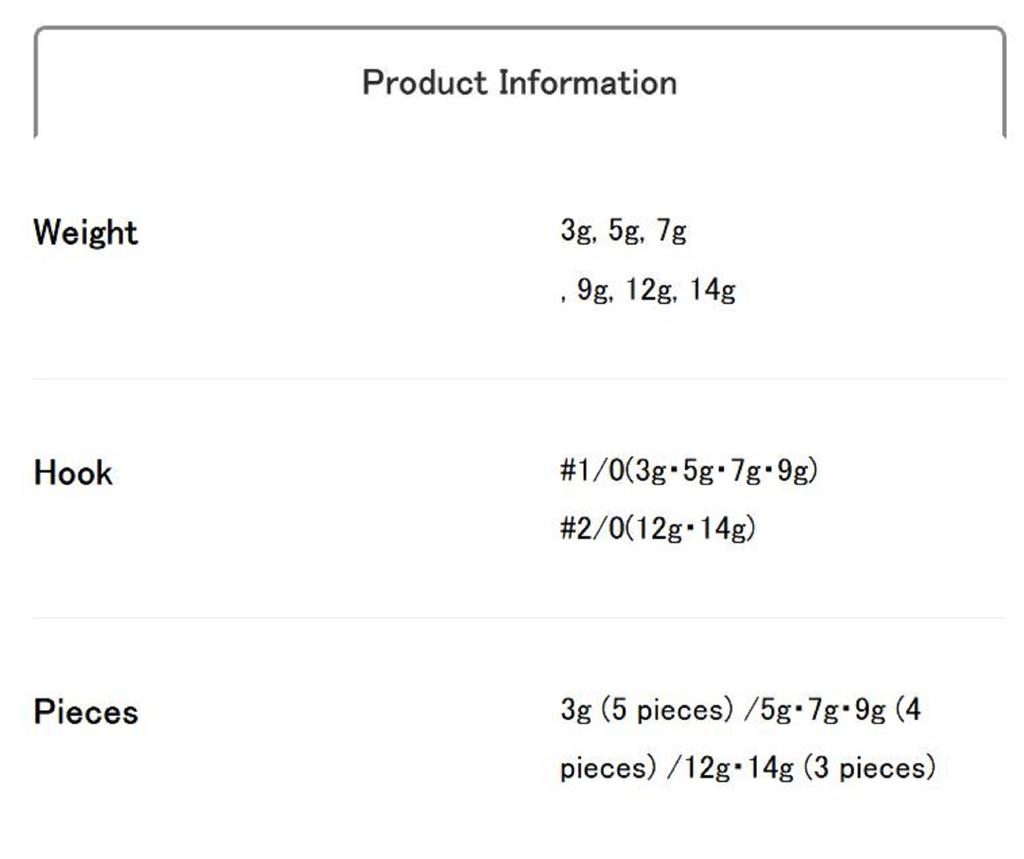
Task: Click the "#1/0(3g·5g·7g·9g)" hook size line
Action: pyautogui.click(x=688, y=471)
